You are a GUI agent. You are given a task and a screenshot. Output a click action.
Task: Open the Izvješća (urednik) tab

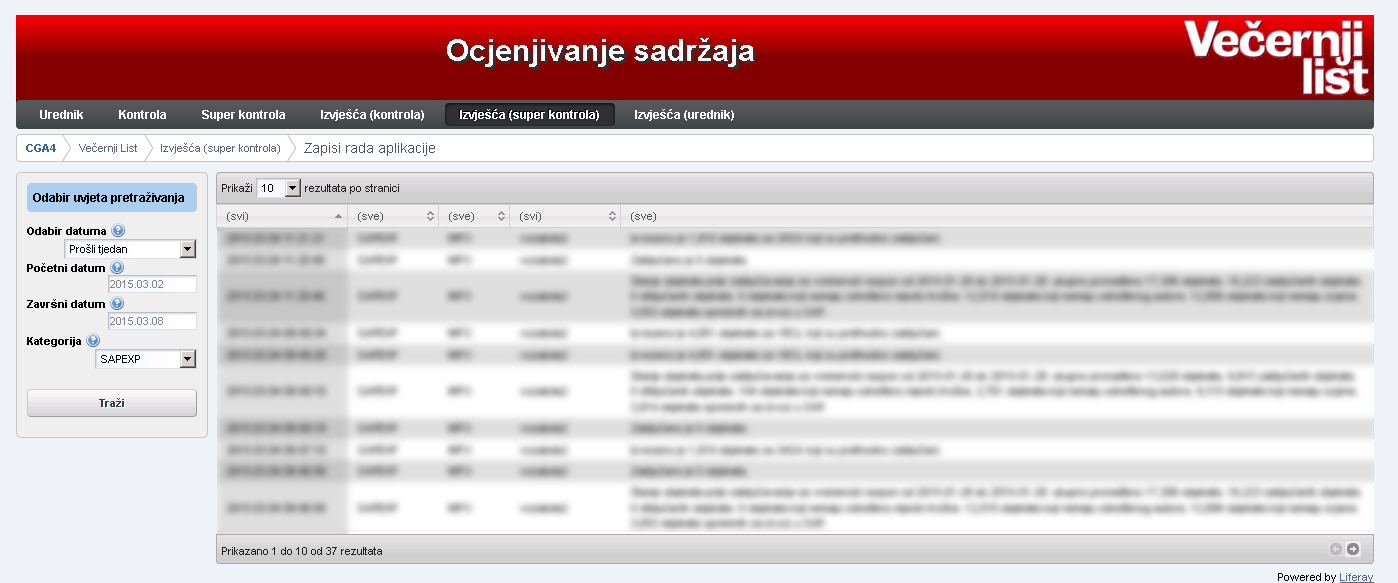tap(684, 115)
